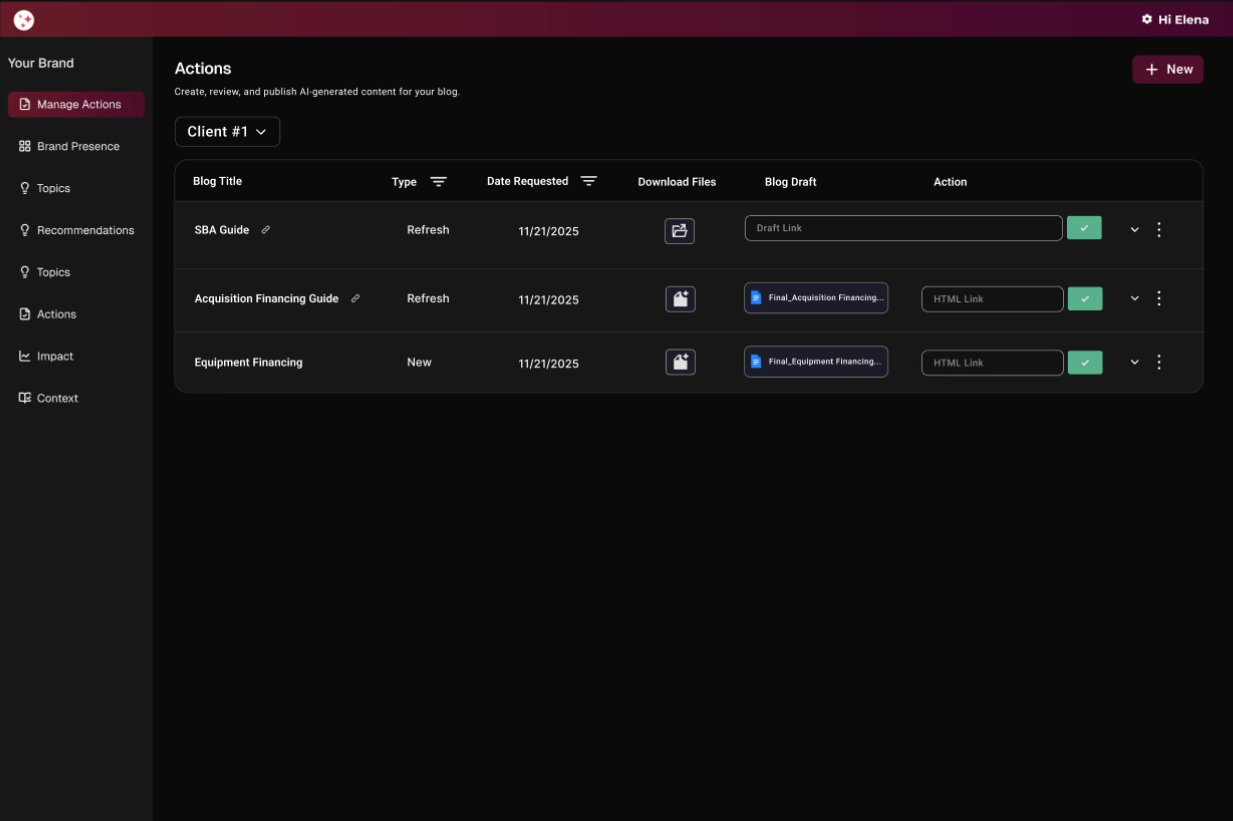
Task: Click the generate files icon for Equipment Financing
Action: pyautogui.click(x=680, y=362)
